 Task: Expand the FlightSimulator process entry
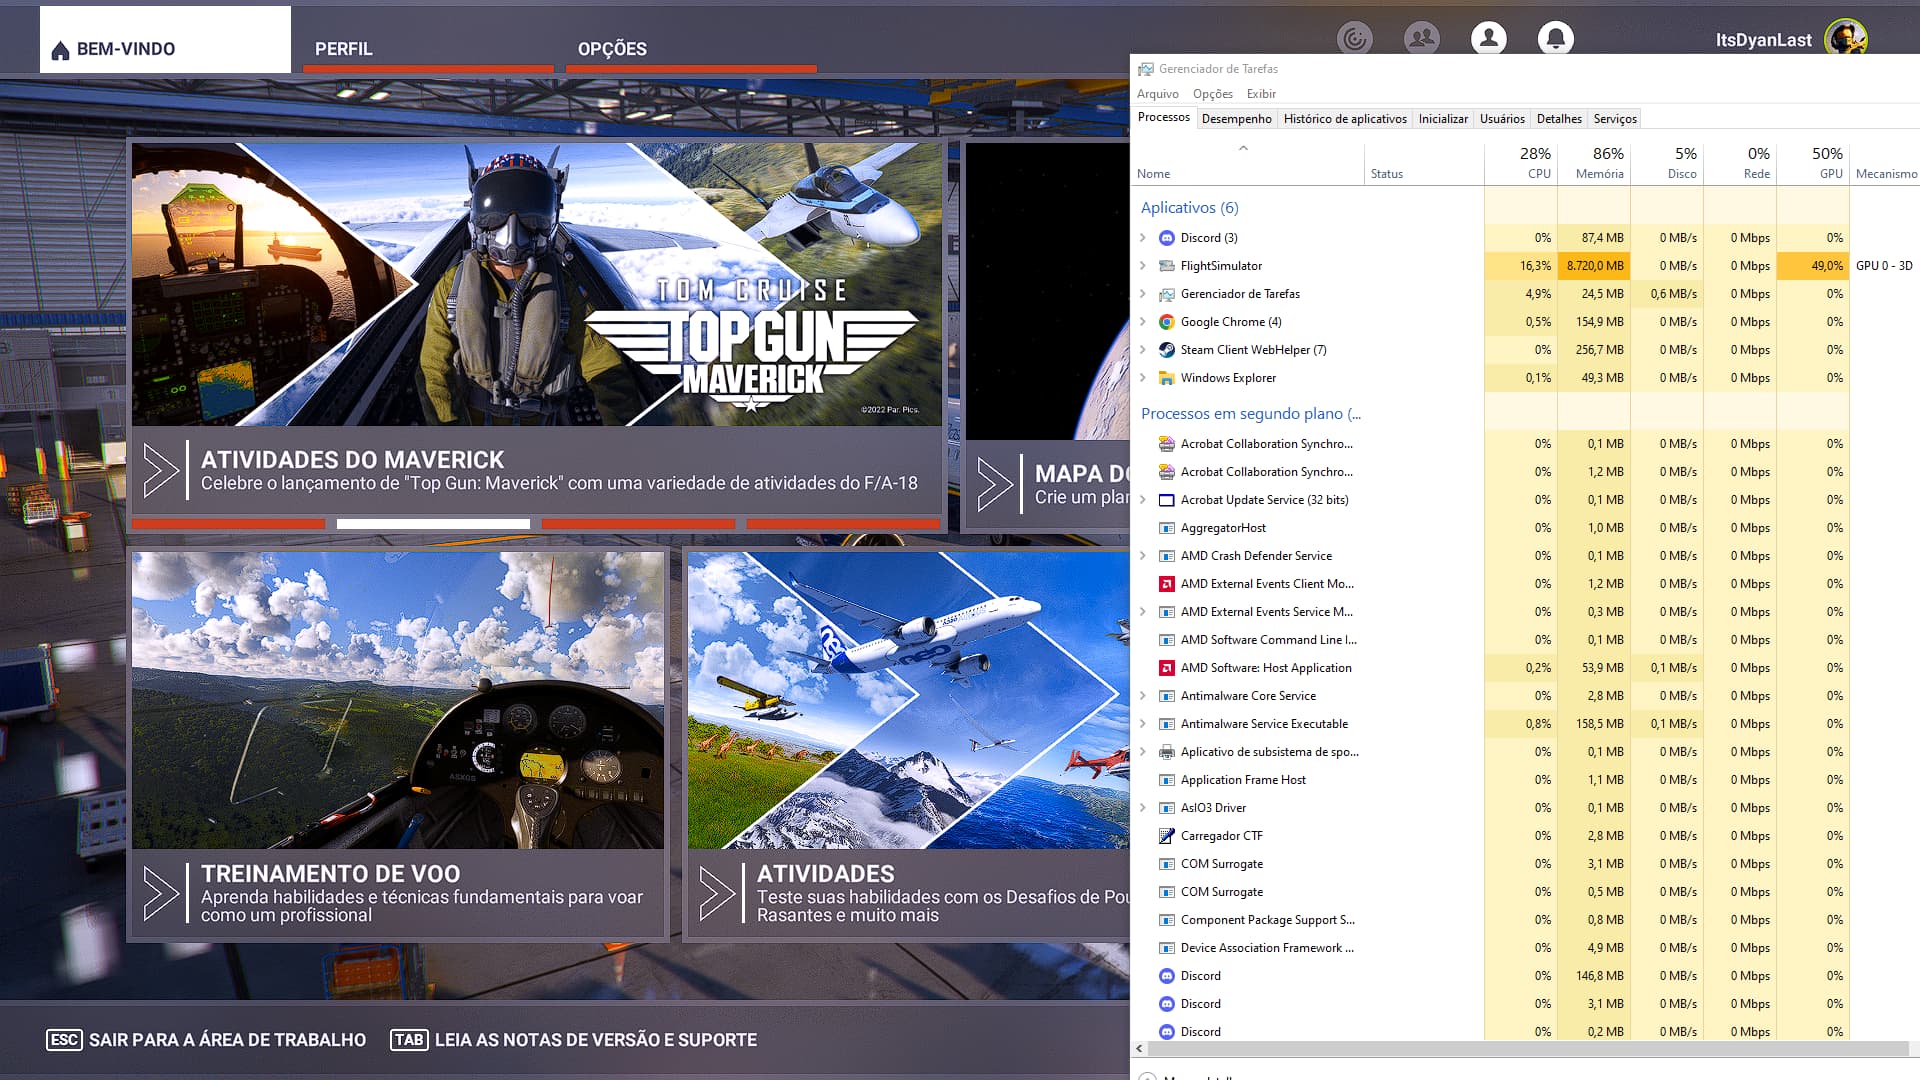pos(1143,266)
